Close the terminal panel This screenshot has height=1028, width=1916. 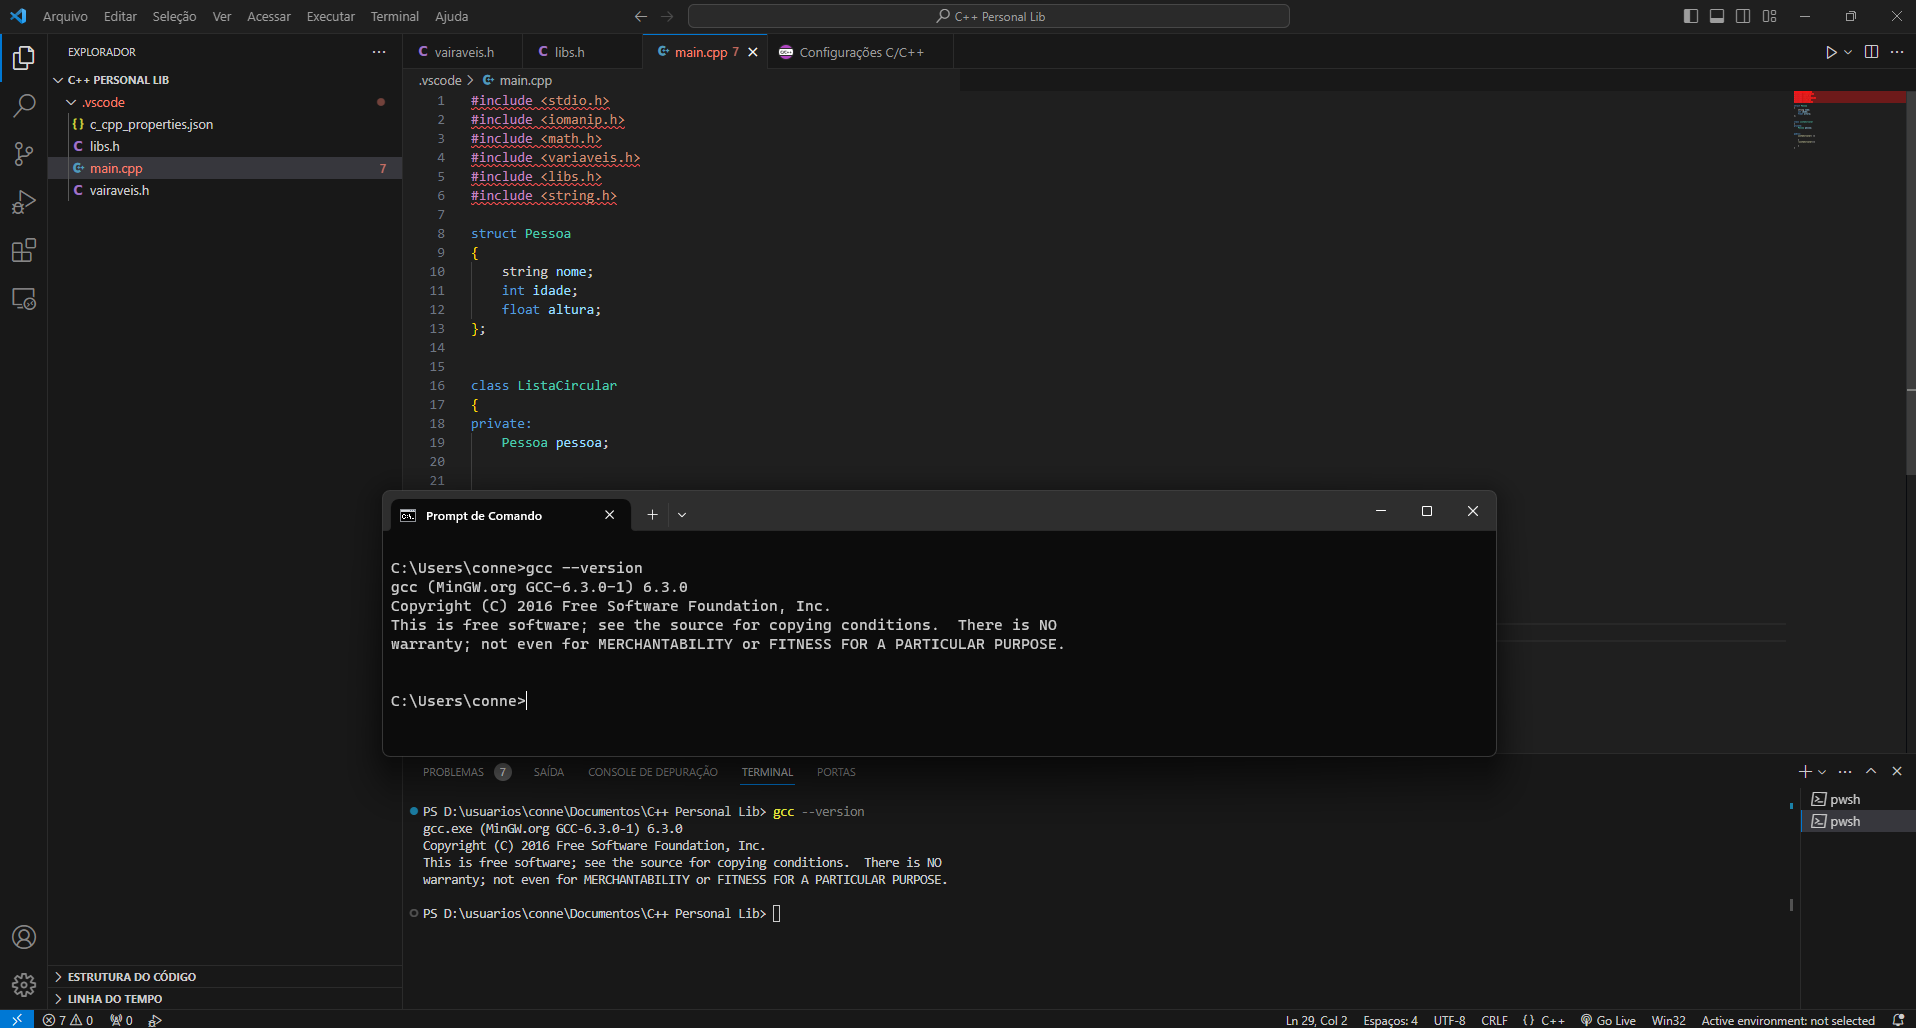tap(1897, 771)
